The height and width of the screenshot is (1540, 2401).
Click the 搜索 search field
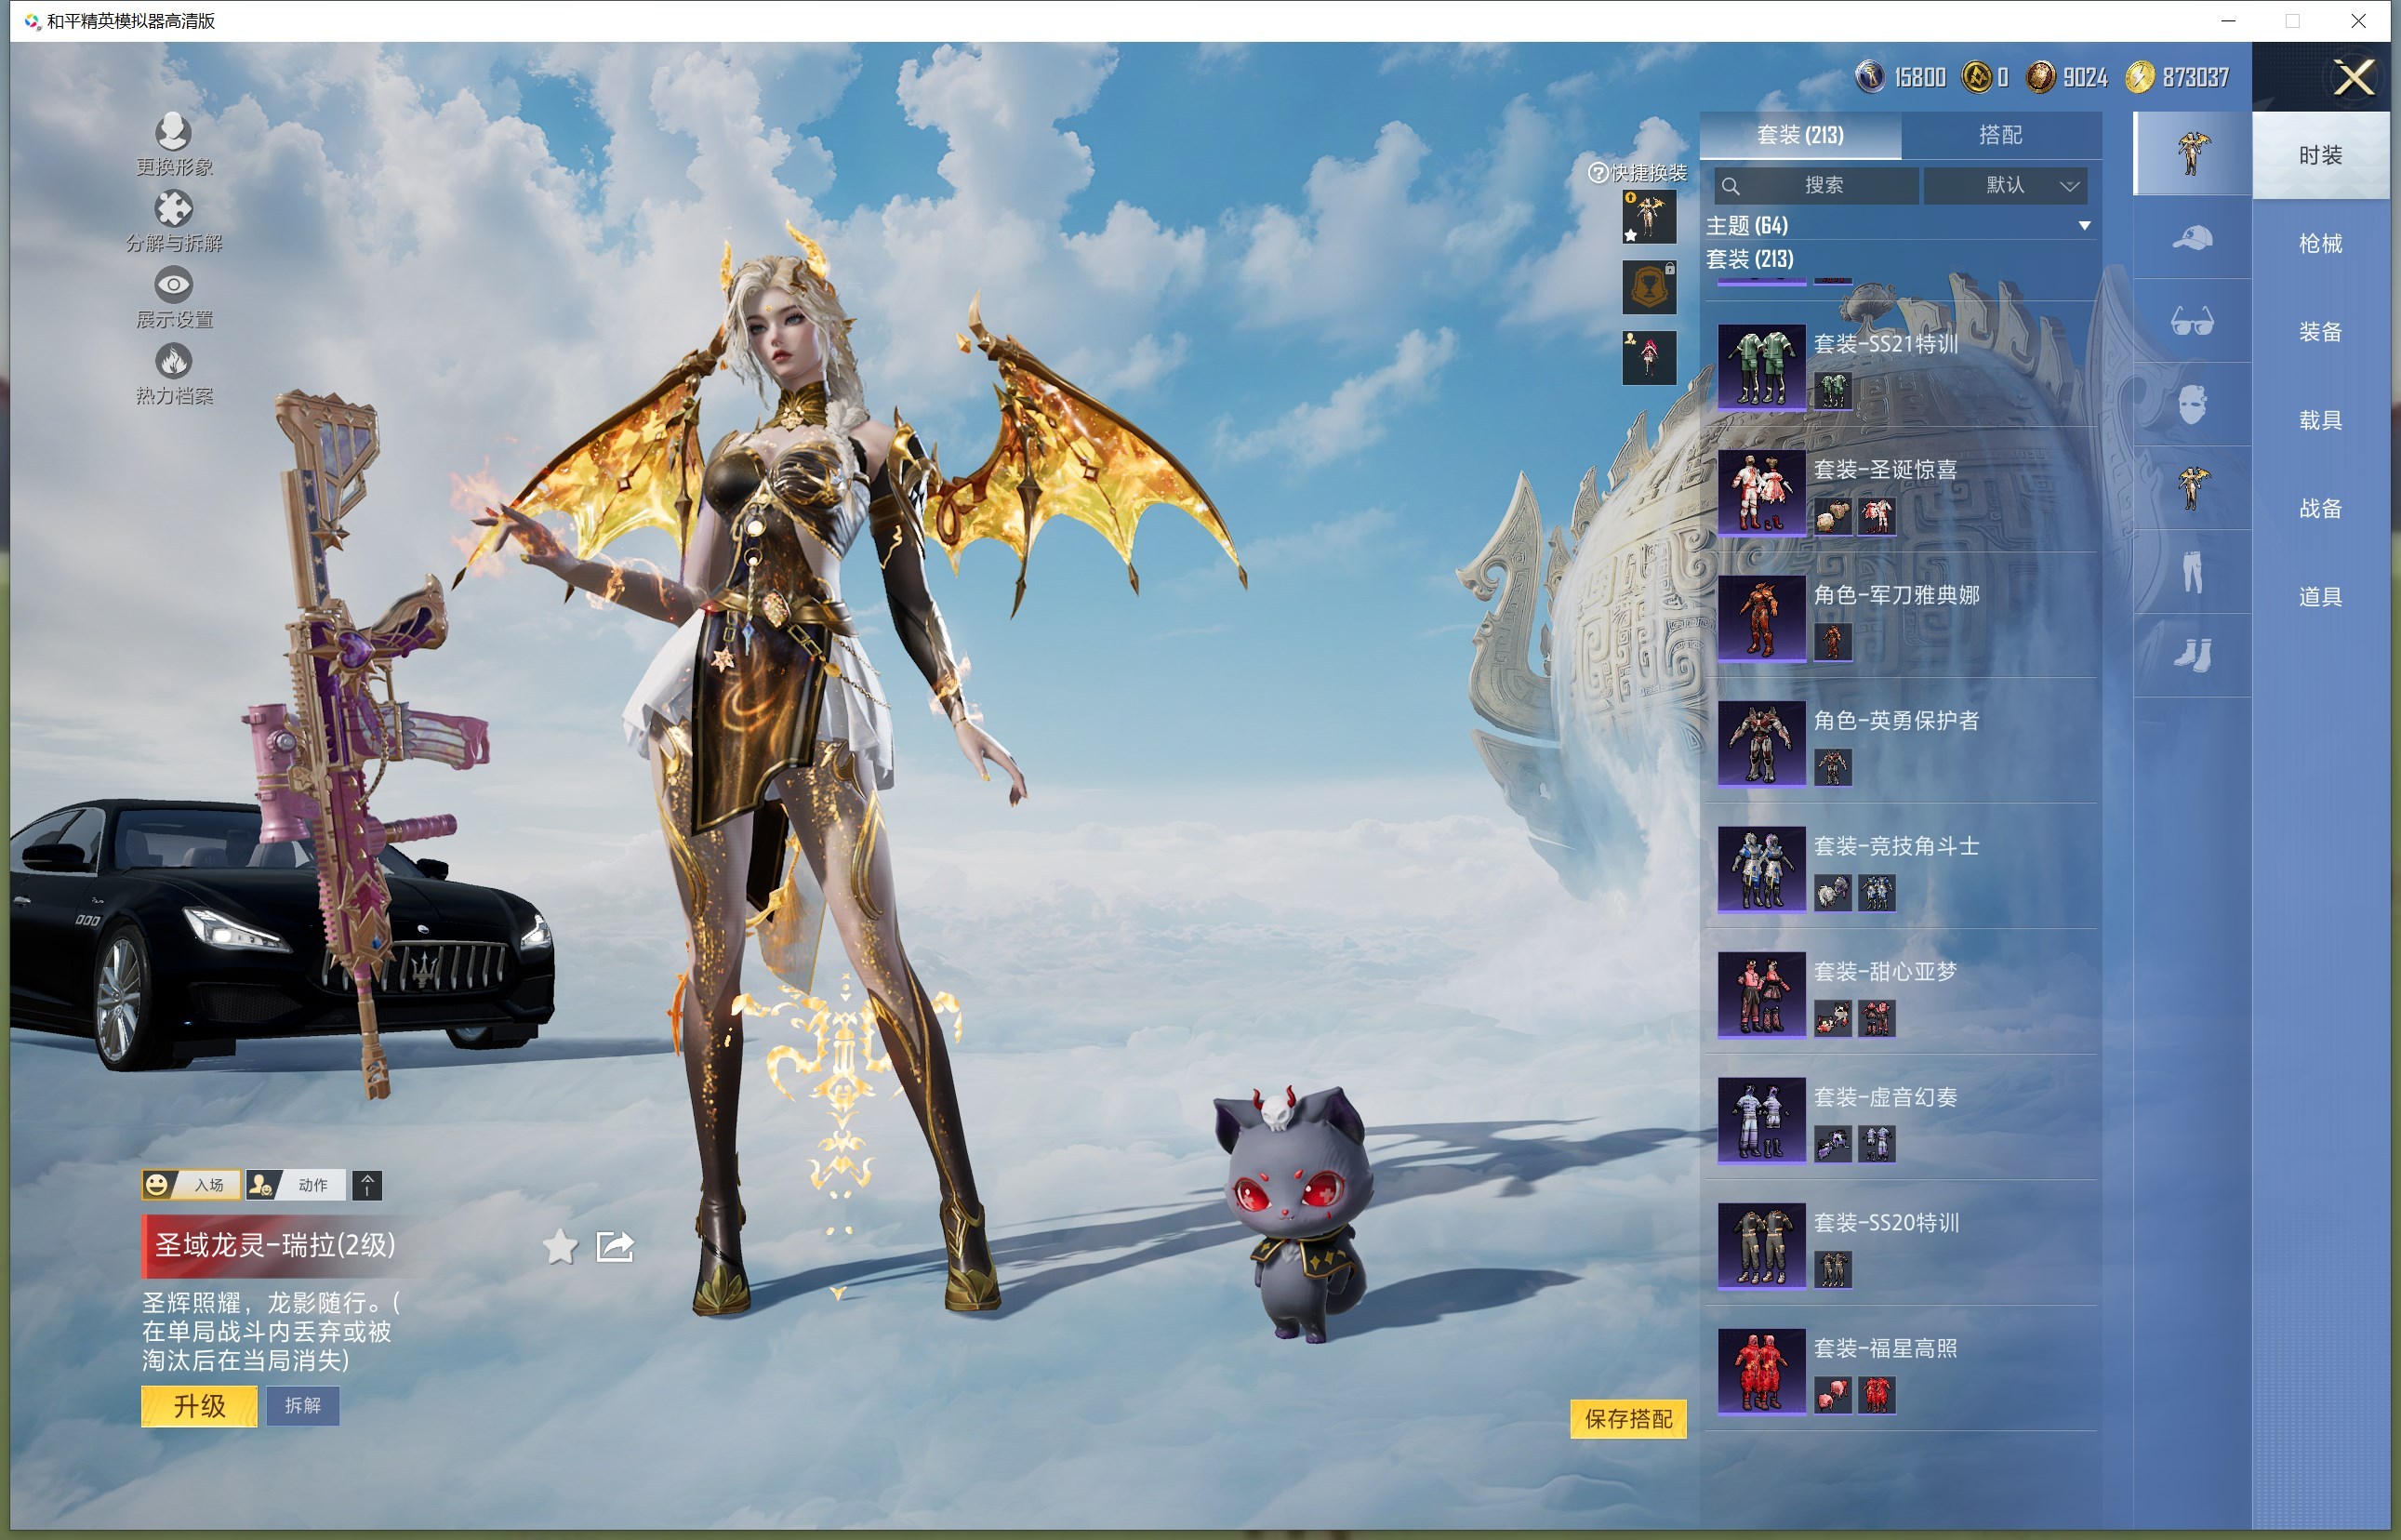coord(1816,185)
